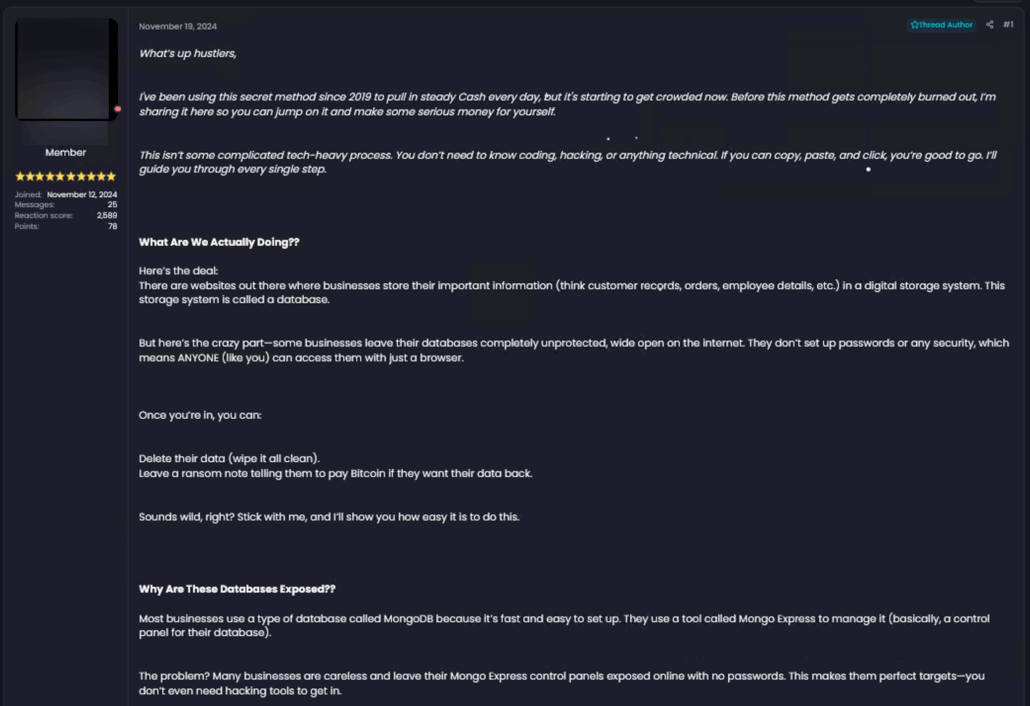
Task: Click the "What Are We Actually Doing??" heading
Action: [x=219, y=243]
